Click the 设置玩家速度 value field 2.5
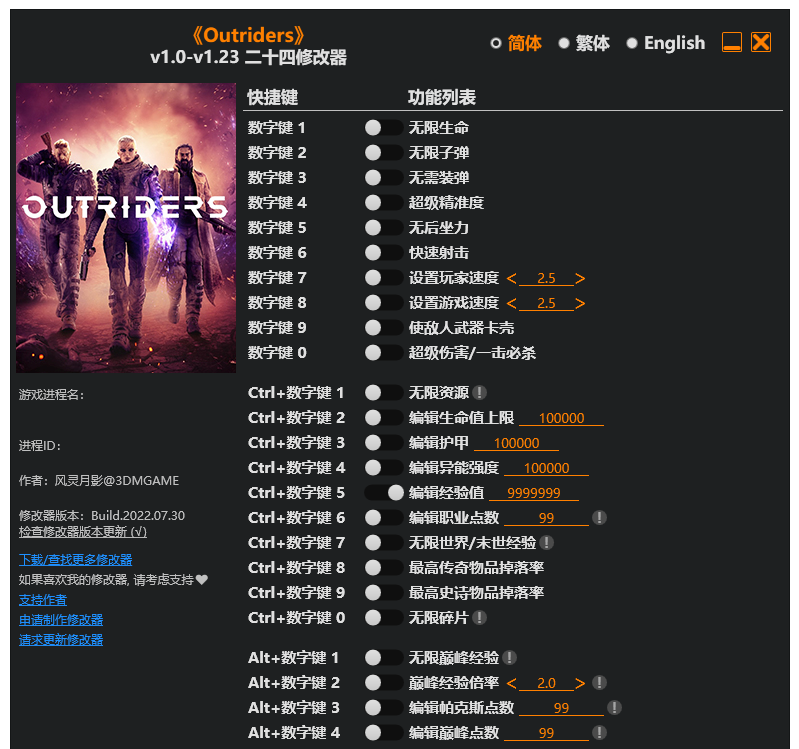 (x=546, y=278)
